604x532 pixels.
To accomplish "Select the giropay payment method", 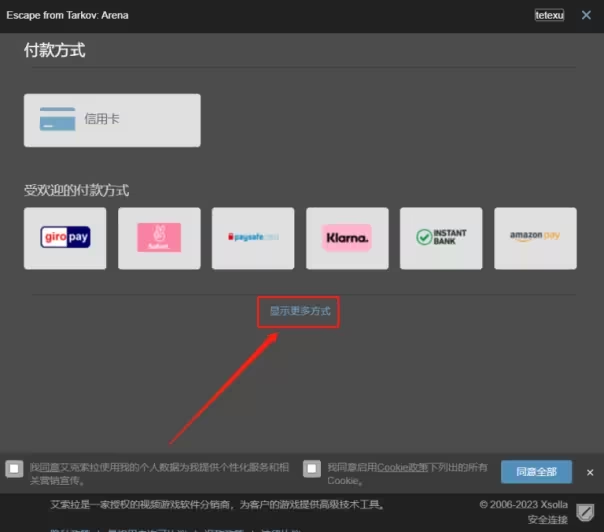I will point(65,238).
